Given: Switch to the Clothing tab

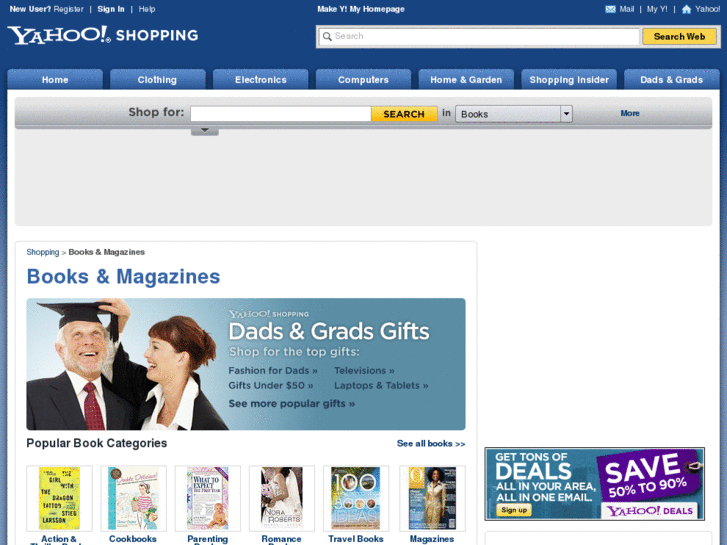Looking at the screenshot, I should click(x=157, y=79).
